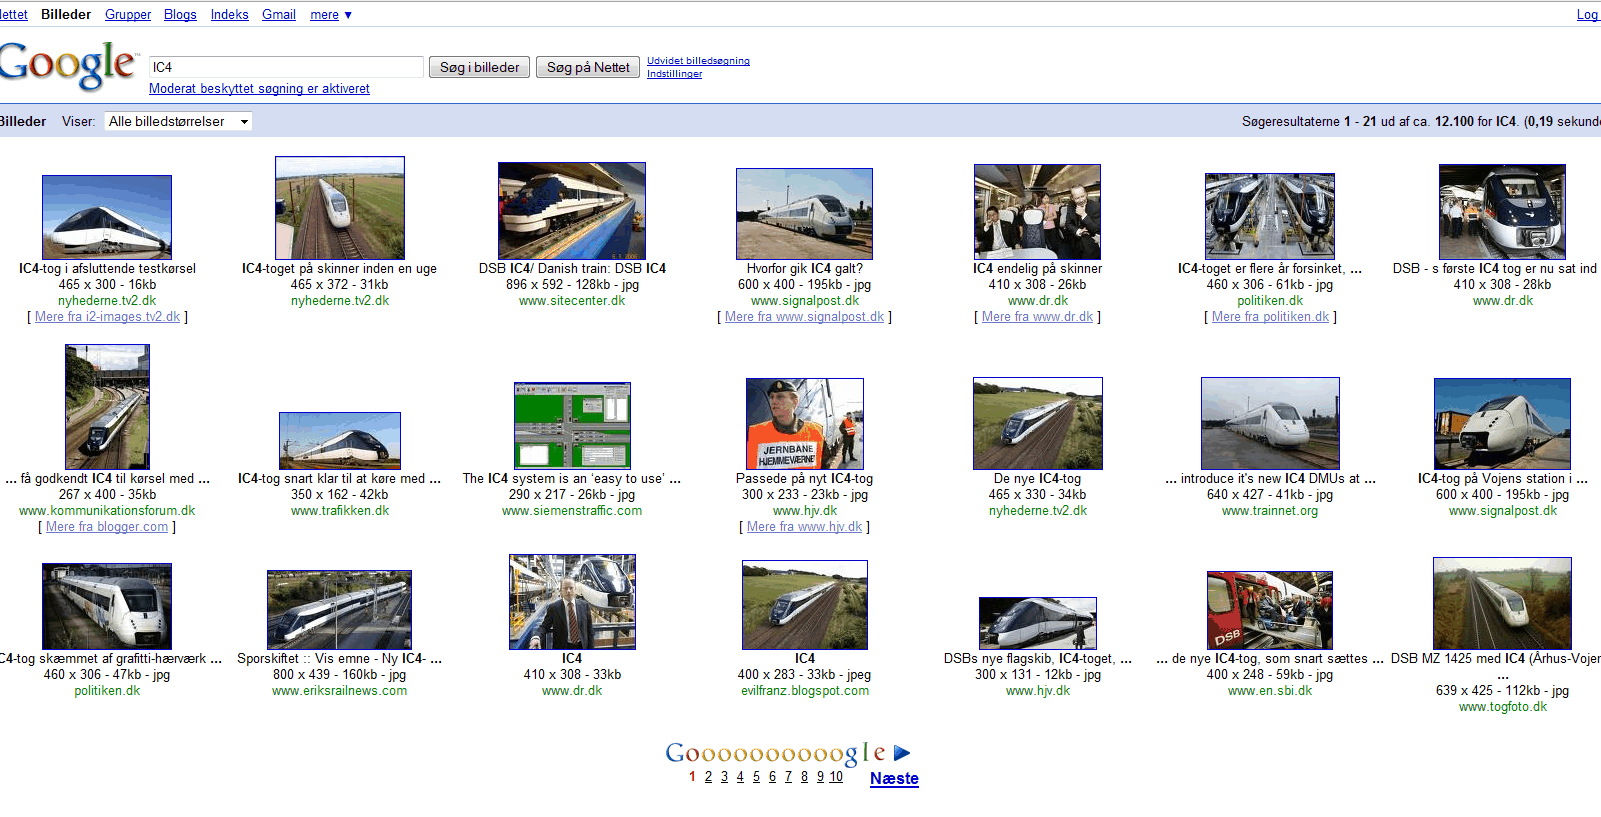Open IC4 thumbnail from evilfranz.blogspot.com

(x=804, y=605)
